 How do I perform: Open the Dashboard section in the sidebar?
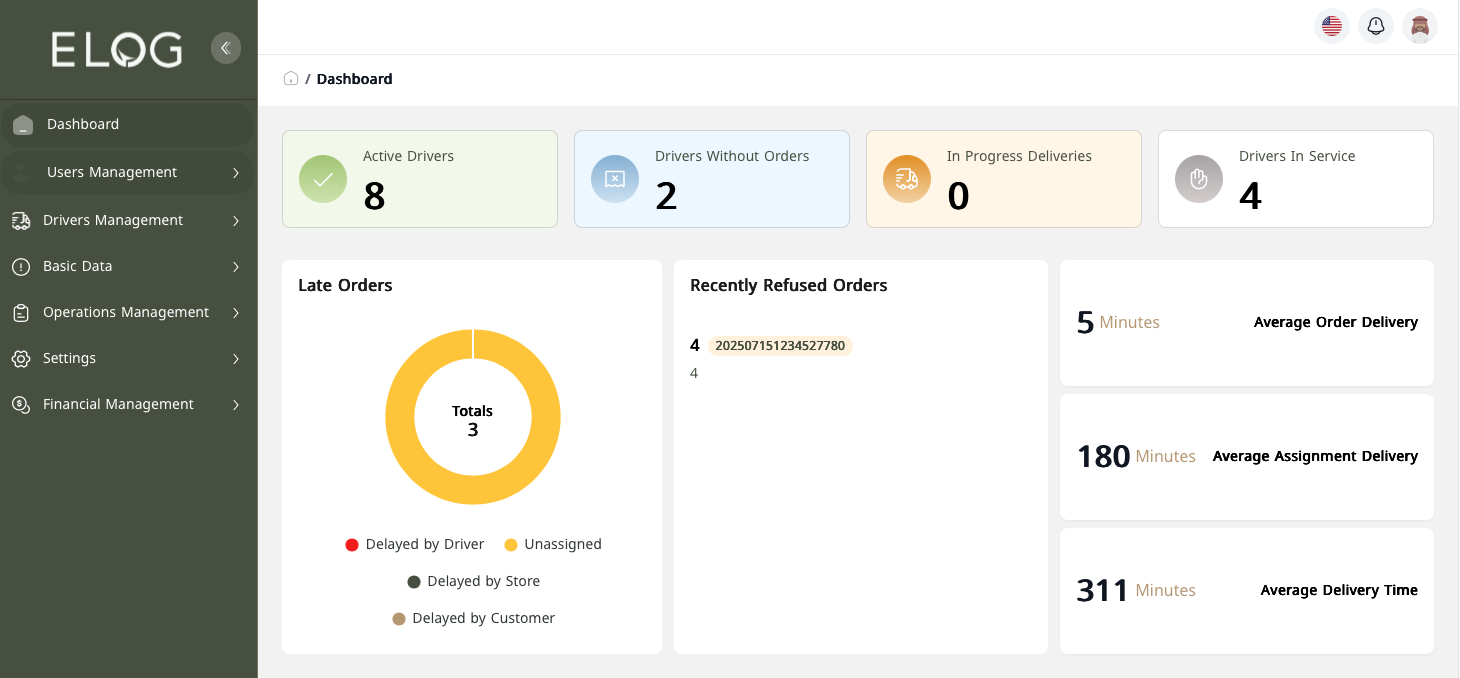pyautogui.click(x=83, y=124)
